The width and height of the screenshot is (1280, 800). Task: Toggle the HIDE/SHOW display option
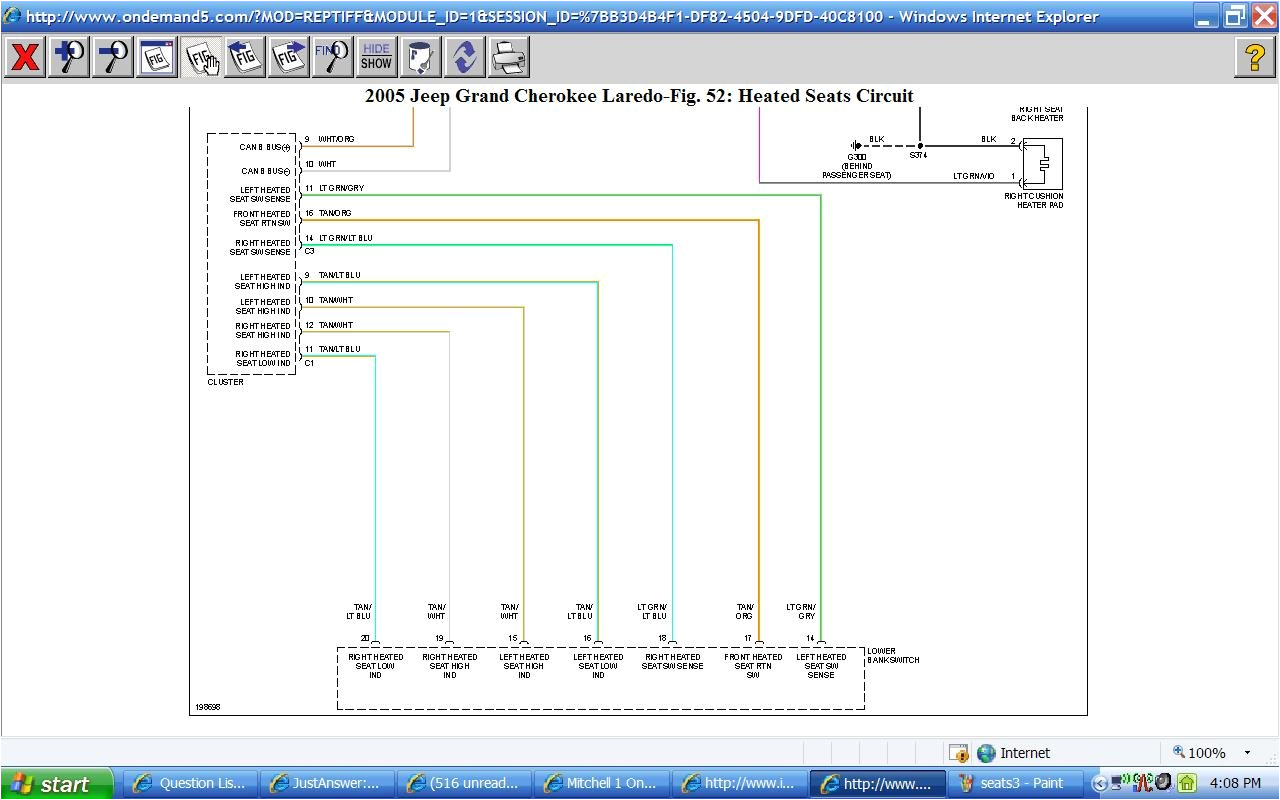coord(375,56)
